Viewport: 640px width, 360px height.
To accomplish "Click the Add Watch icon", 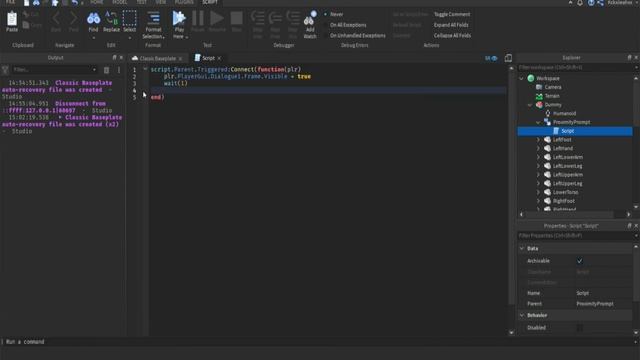I will click(310, 19).
